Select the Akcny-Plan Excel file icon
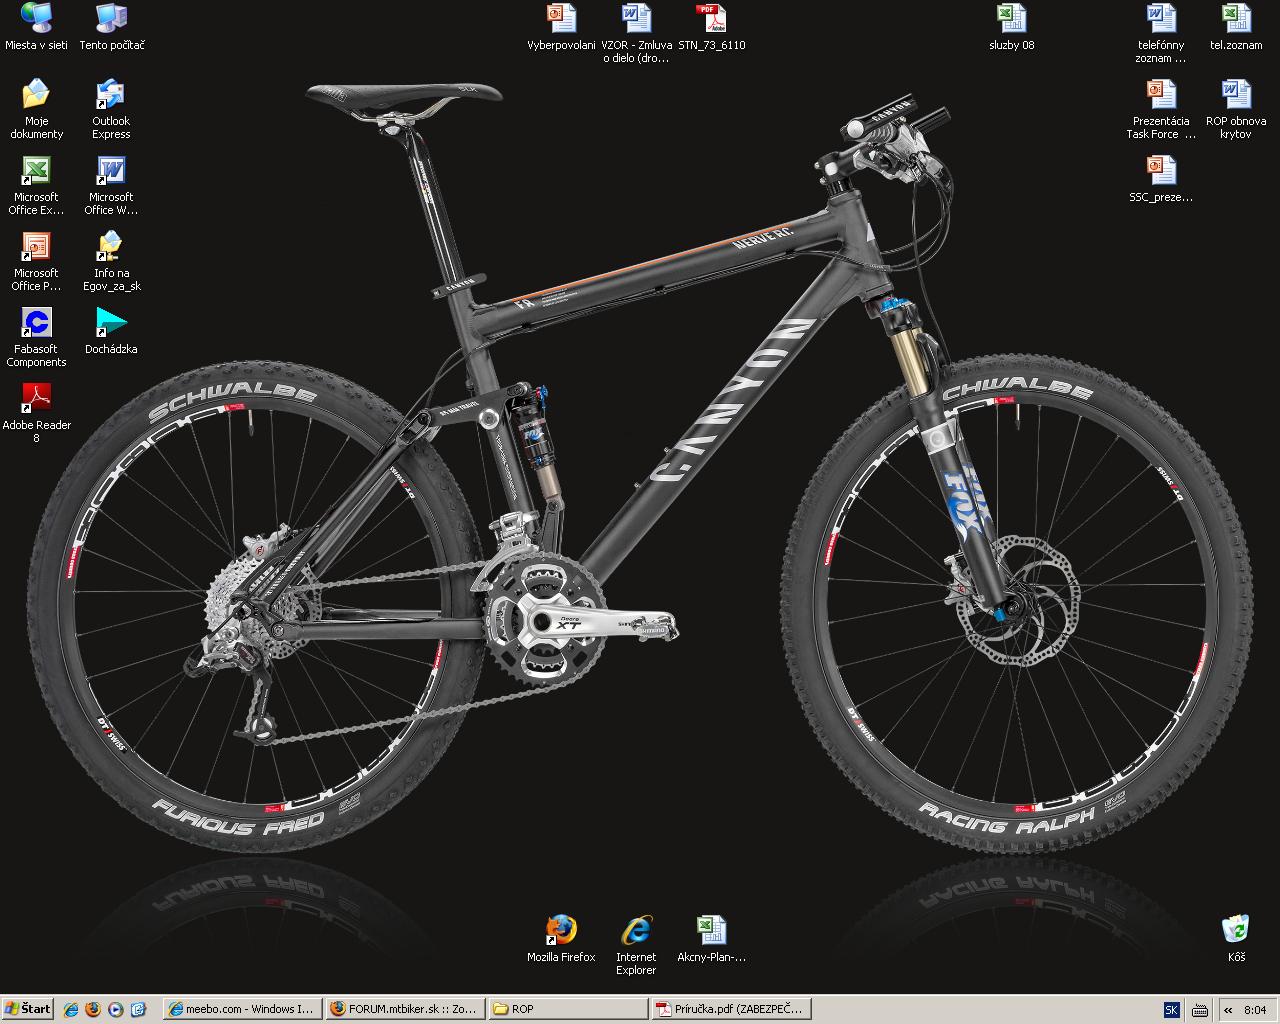This screenshot has height=1024, width=1280. (x=711, y=930)
